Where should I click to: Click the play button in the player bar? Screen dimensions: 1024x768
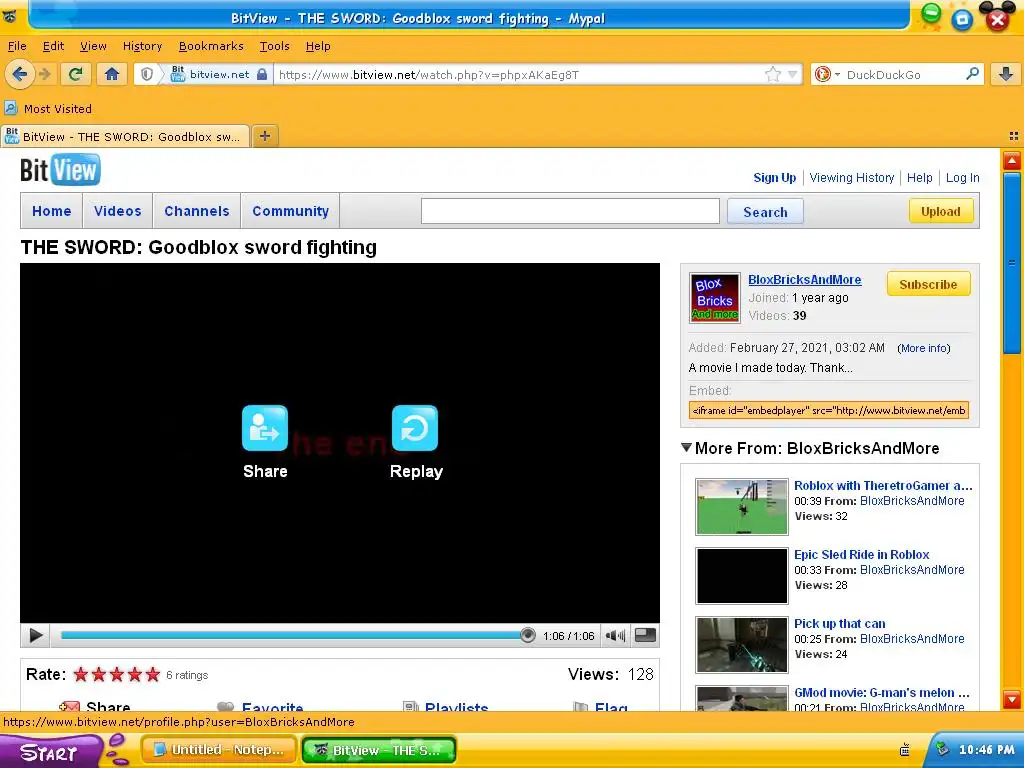36,635
